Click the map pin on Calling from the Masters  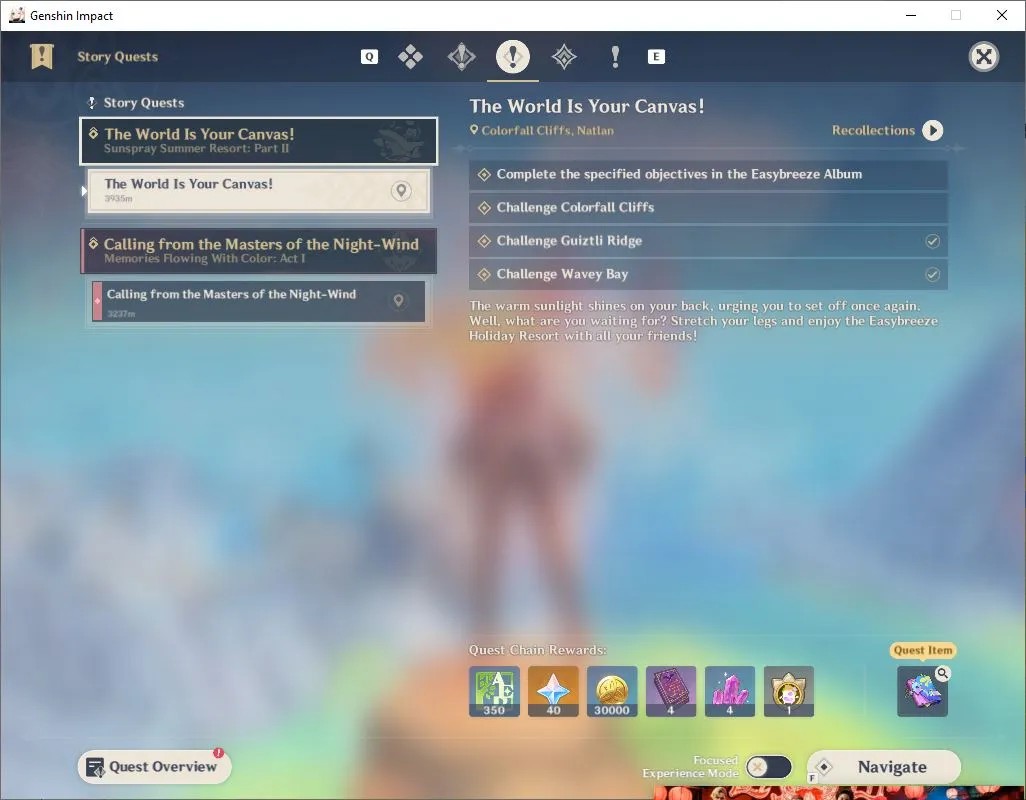coord(398,301)
